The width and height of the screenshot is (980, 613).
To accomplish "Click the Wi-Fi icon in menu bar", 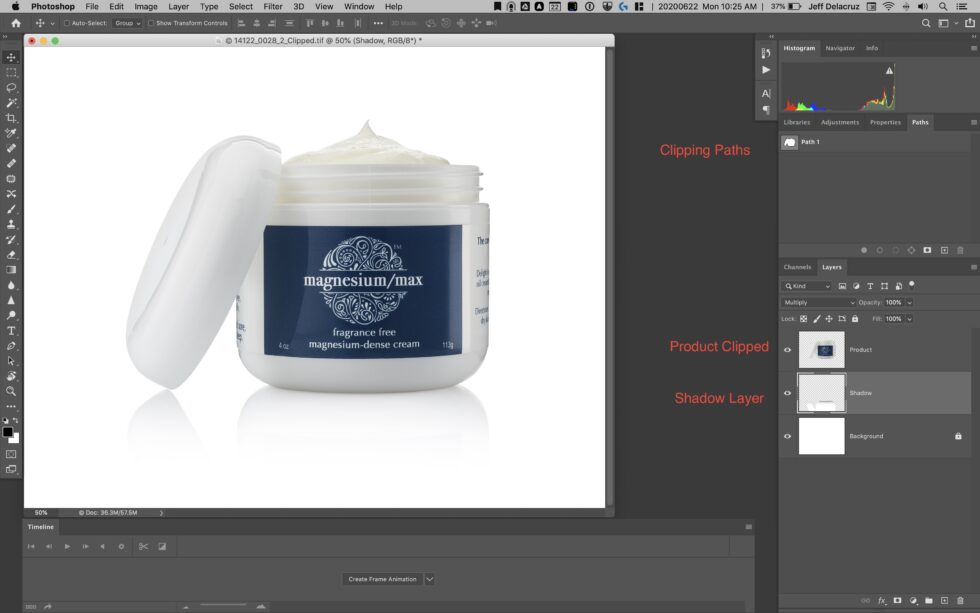I will pyautogui.click(x=888, y=6).
